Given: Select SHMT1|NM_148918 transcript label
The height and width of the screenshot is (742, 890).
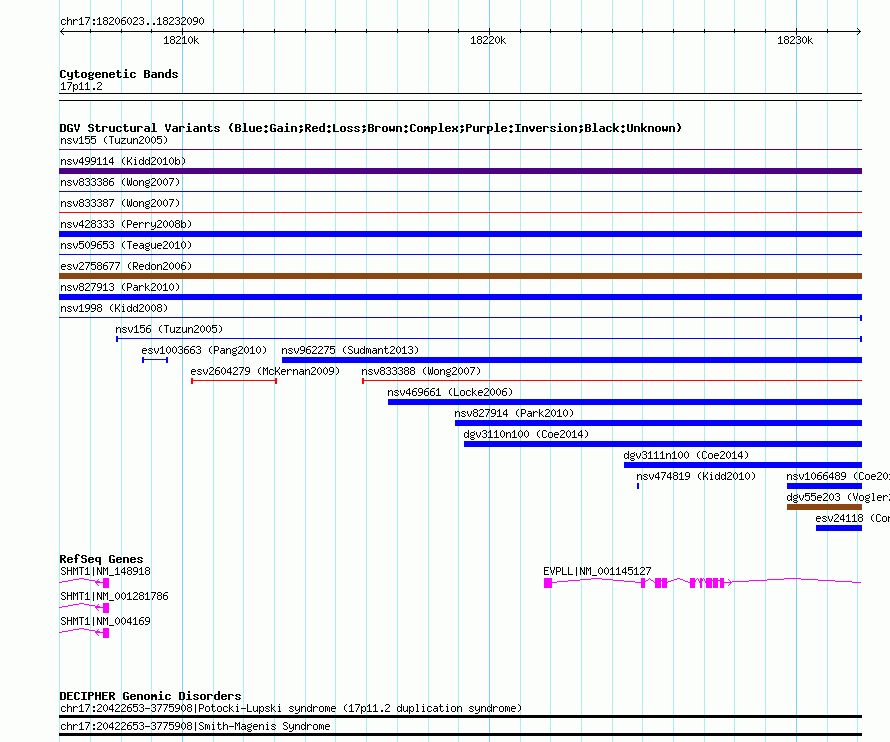Looking at the screenshot, I should [106, 571].
